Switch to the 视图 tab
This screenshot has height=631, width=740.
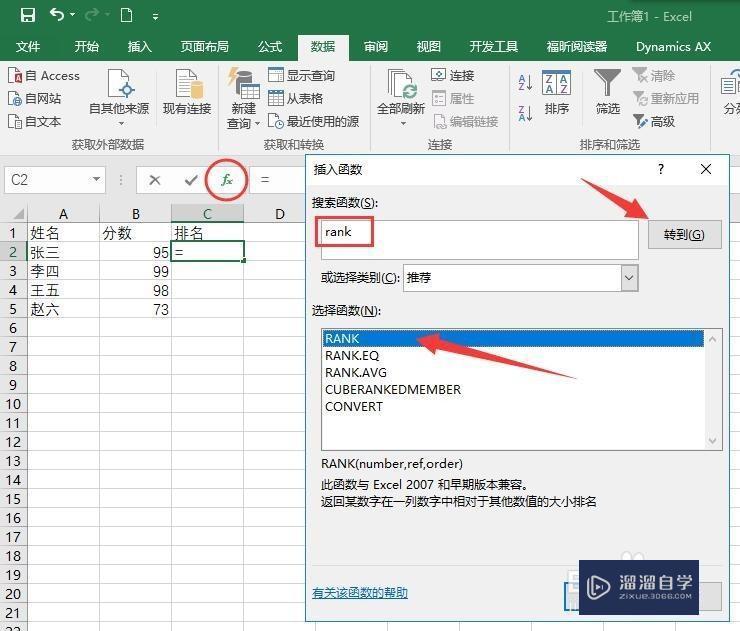coord(429,46)
